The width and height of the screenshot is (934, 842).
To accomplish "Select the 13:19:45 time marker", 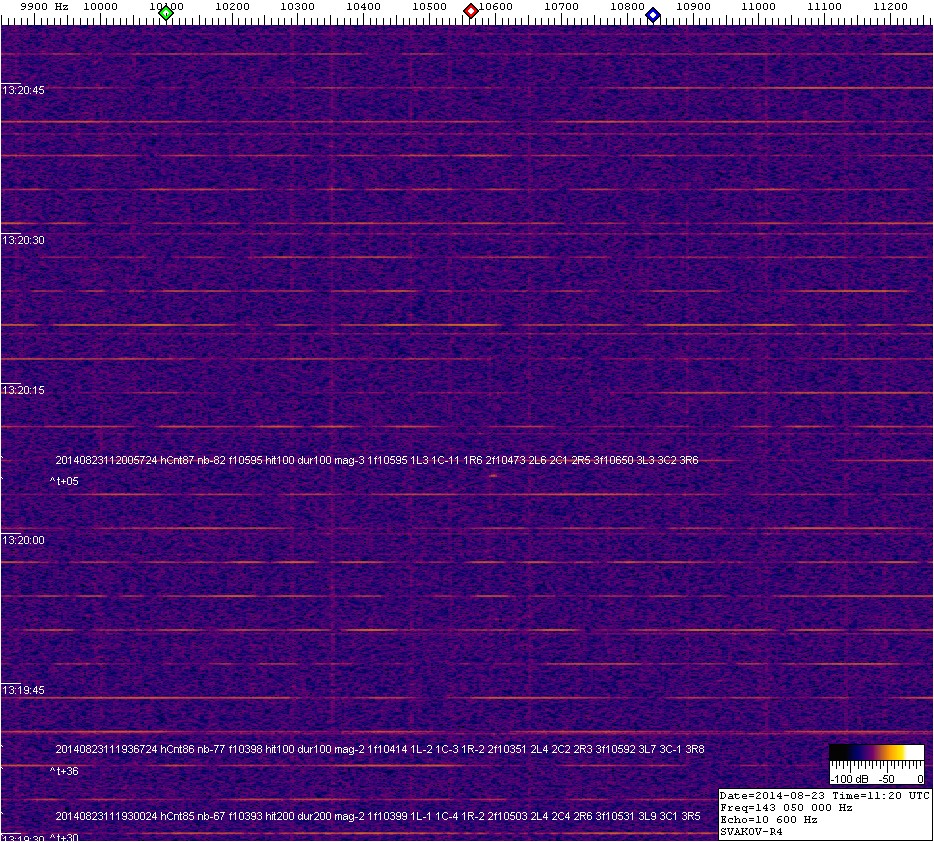I will click(24, 690).
